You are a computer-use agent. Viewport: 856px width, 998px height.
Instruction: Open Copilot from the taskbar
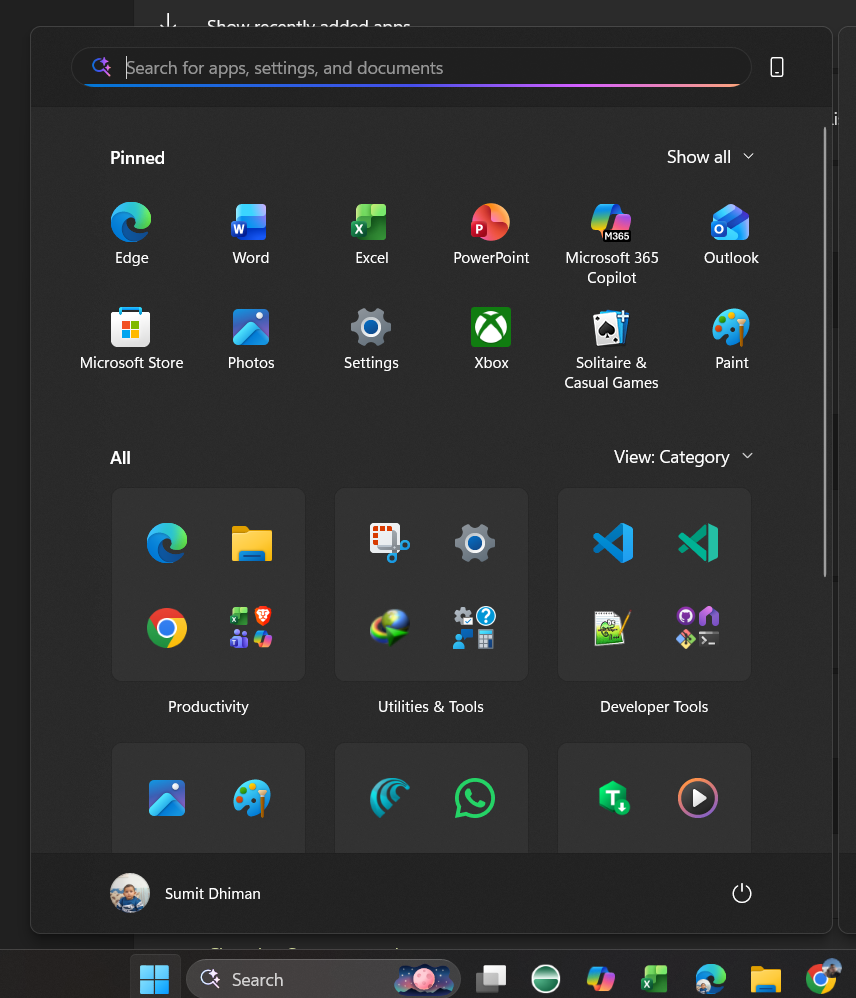(600, 979)
